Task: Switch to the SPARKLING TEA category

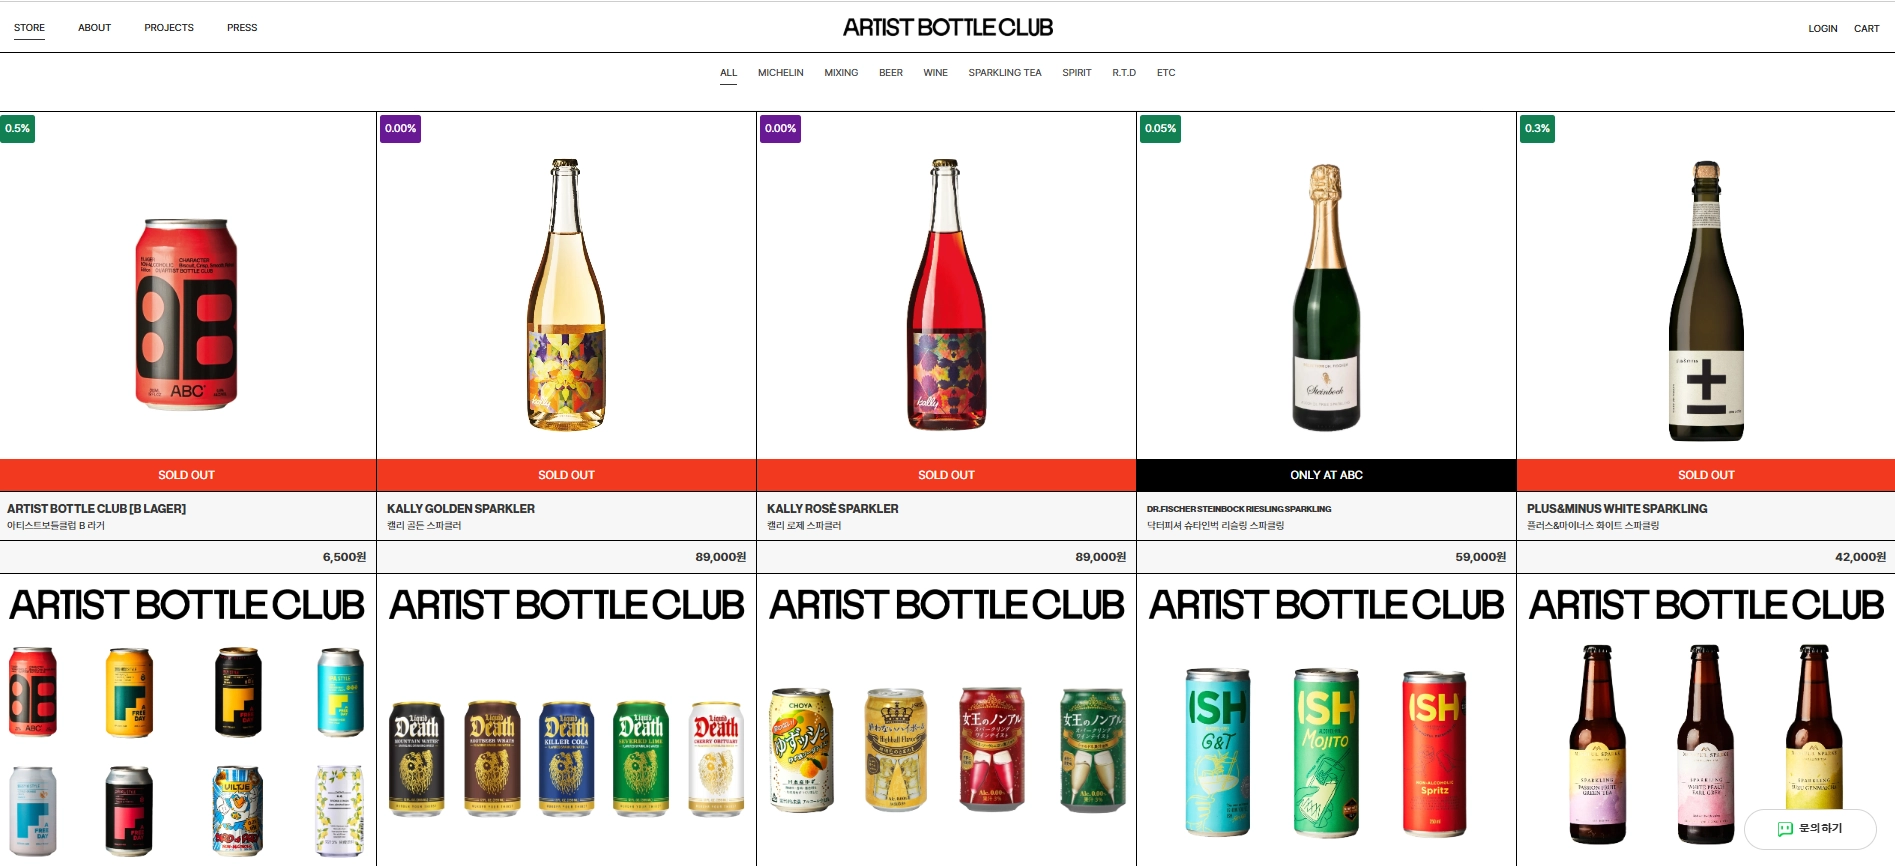Action: (1004, 73)
